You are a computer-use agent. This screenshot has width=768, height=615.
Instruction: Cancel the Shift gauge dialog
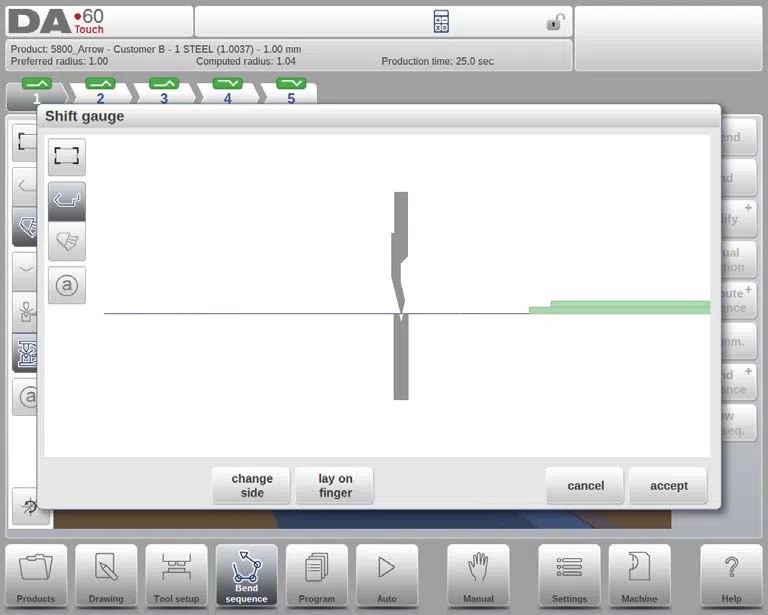pyautogui.click(x=585, y=486)
